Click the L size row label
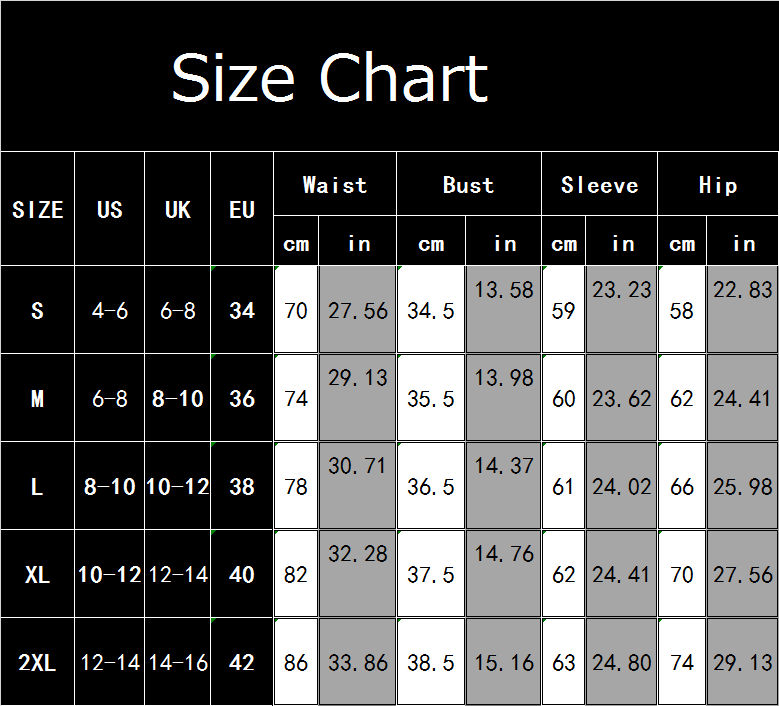Screen dimensions: 779x706 (38, 487)
